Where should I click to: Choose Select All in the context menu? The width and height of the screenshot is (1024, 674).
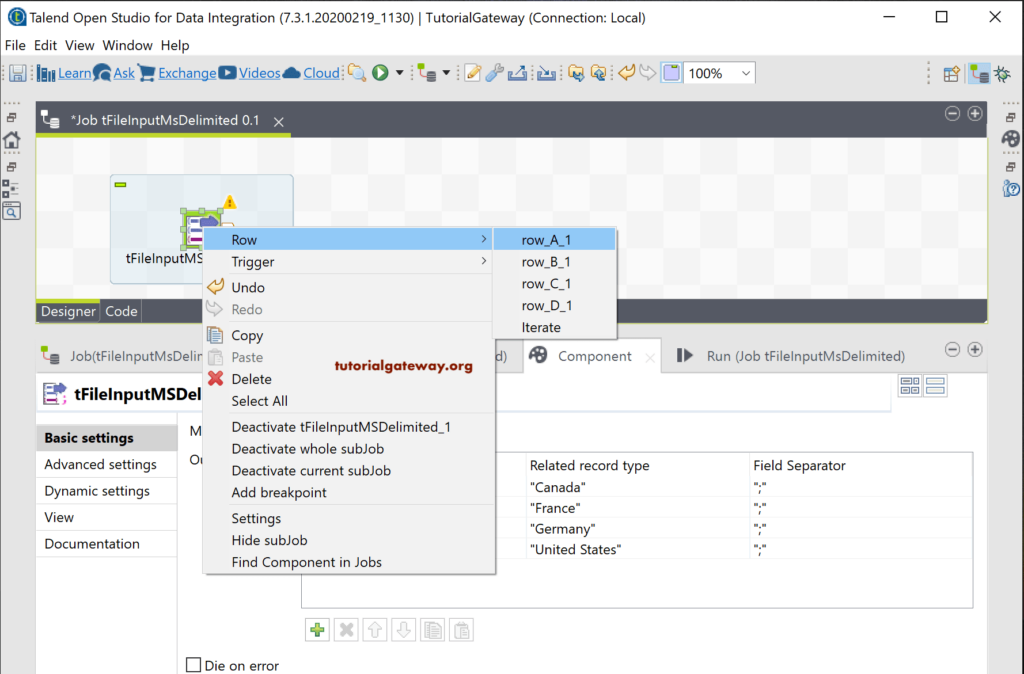pyautogui.click(x=349, y=401)
